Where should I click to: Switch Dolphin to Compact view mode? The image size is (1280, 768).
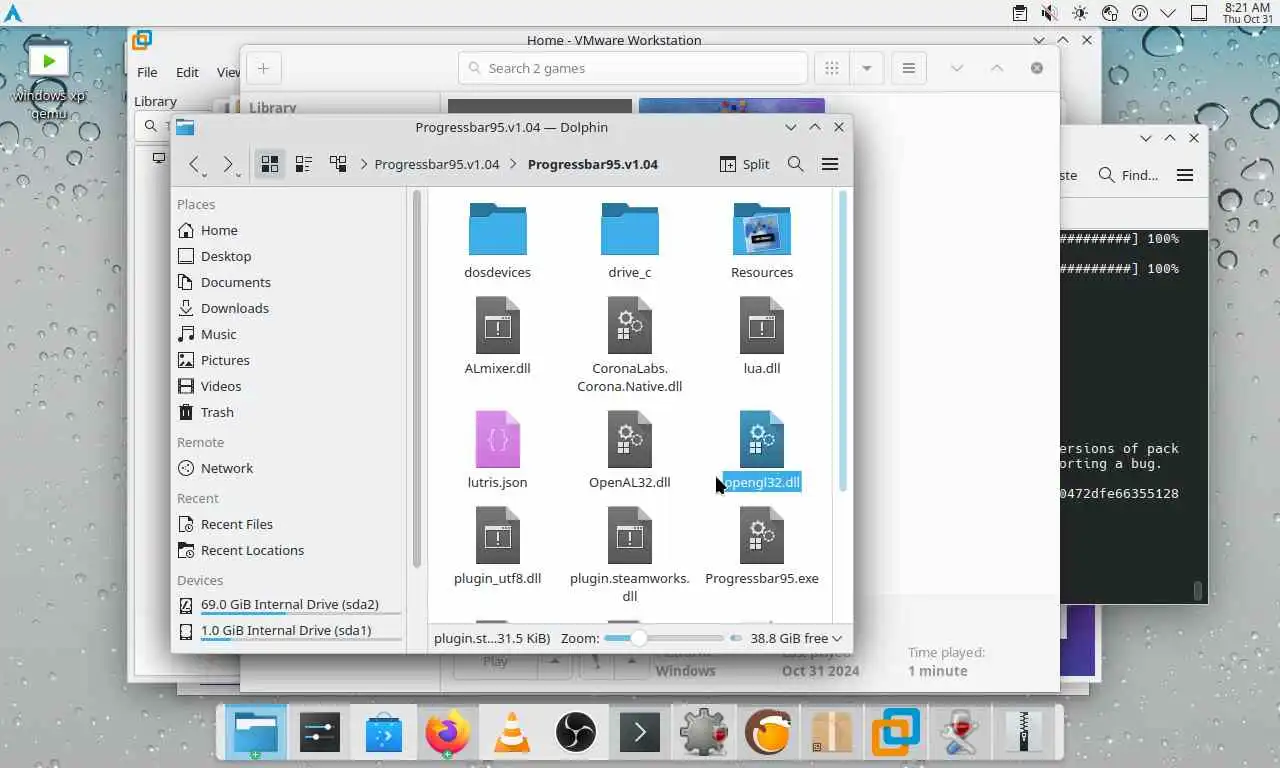[304, 164]
